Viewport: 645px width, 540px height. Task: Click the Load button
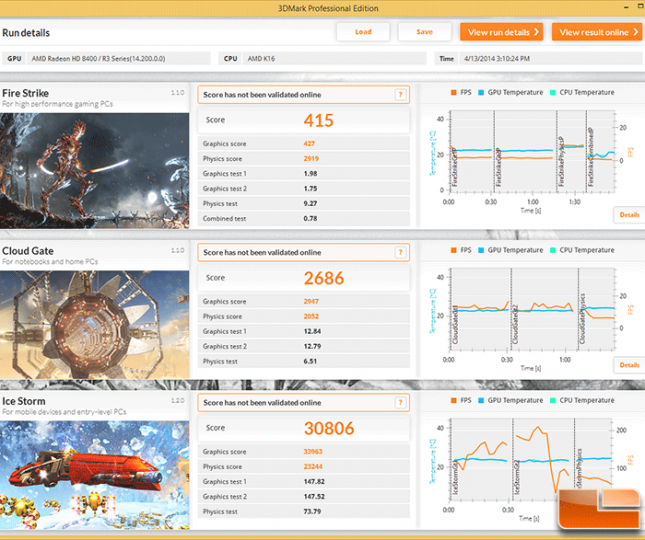(x=363, y=32)
